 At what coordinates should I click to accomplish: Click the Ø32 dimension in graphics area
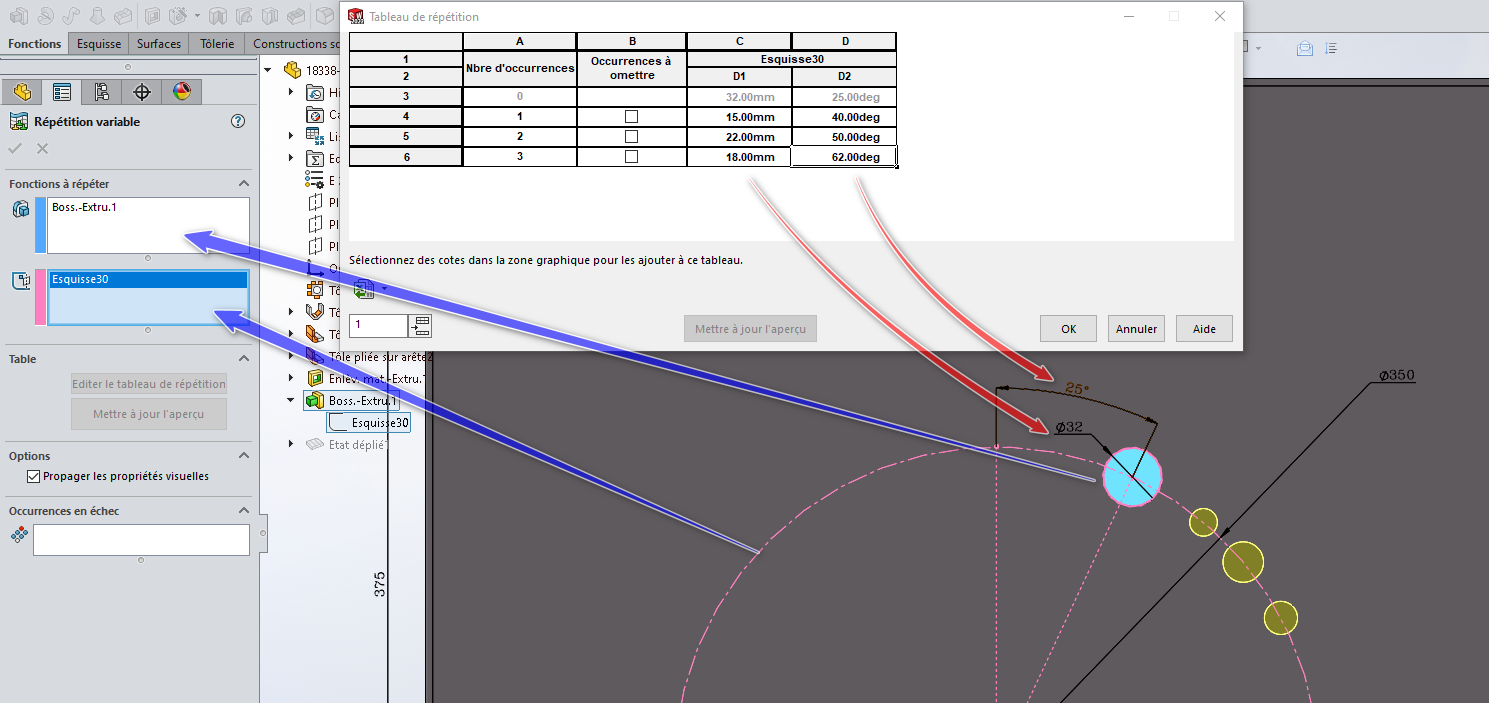(x=1068, y=427)
